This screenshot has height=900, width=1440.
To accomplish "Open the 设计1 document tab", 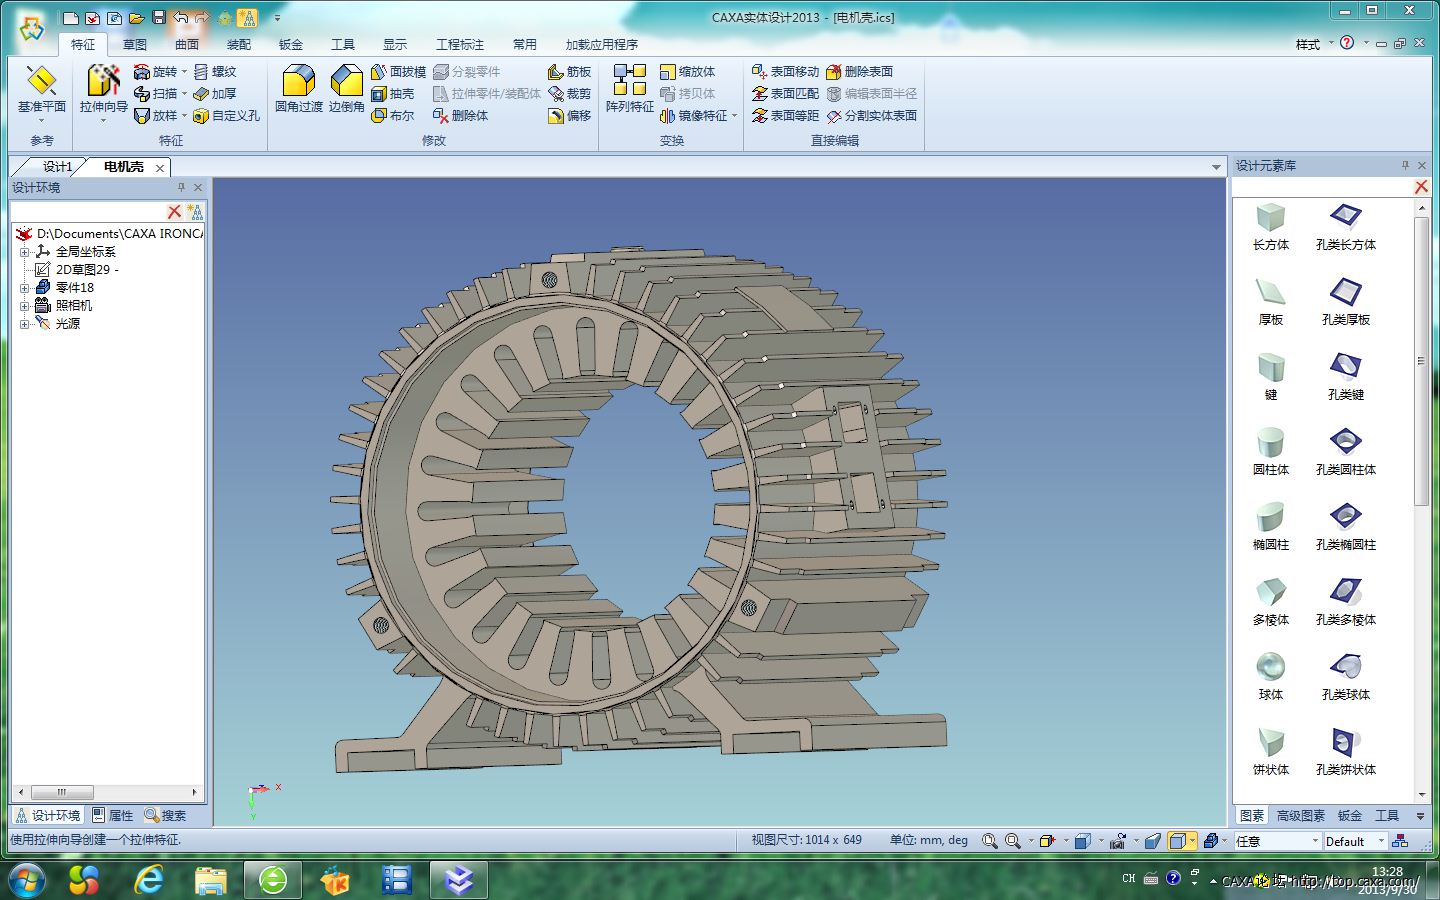I will pos(56,167).
